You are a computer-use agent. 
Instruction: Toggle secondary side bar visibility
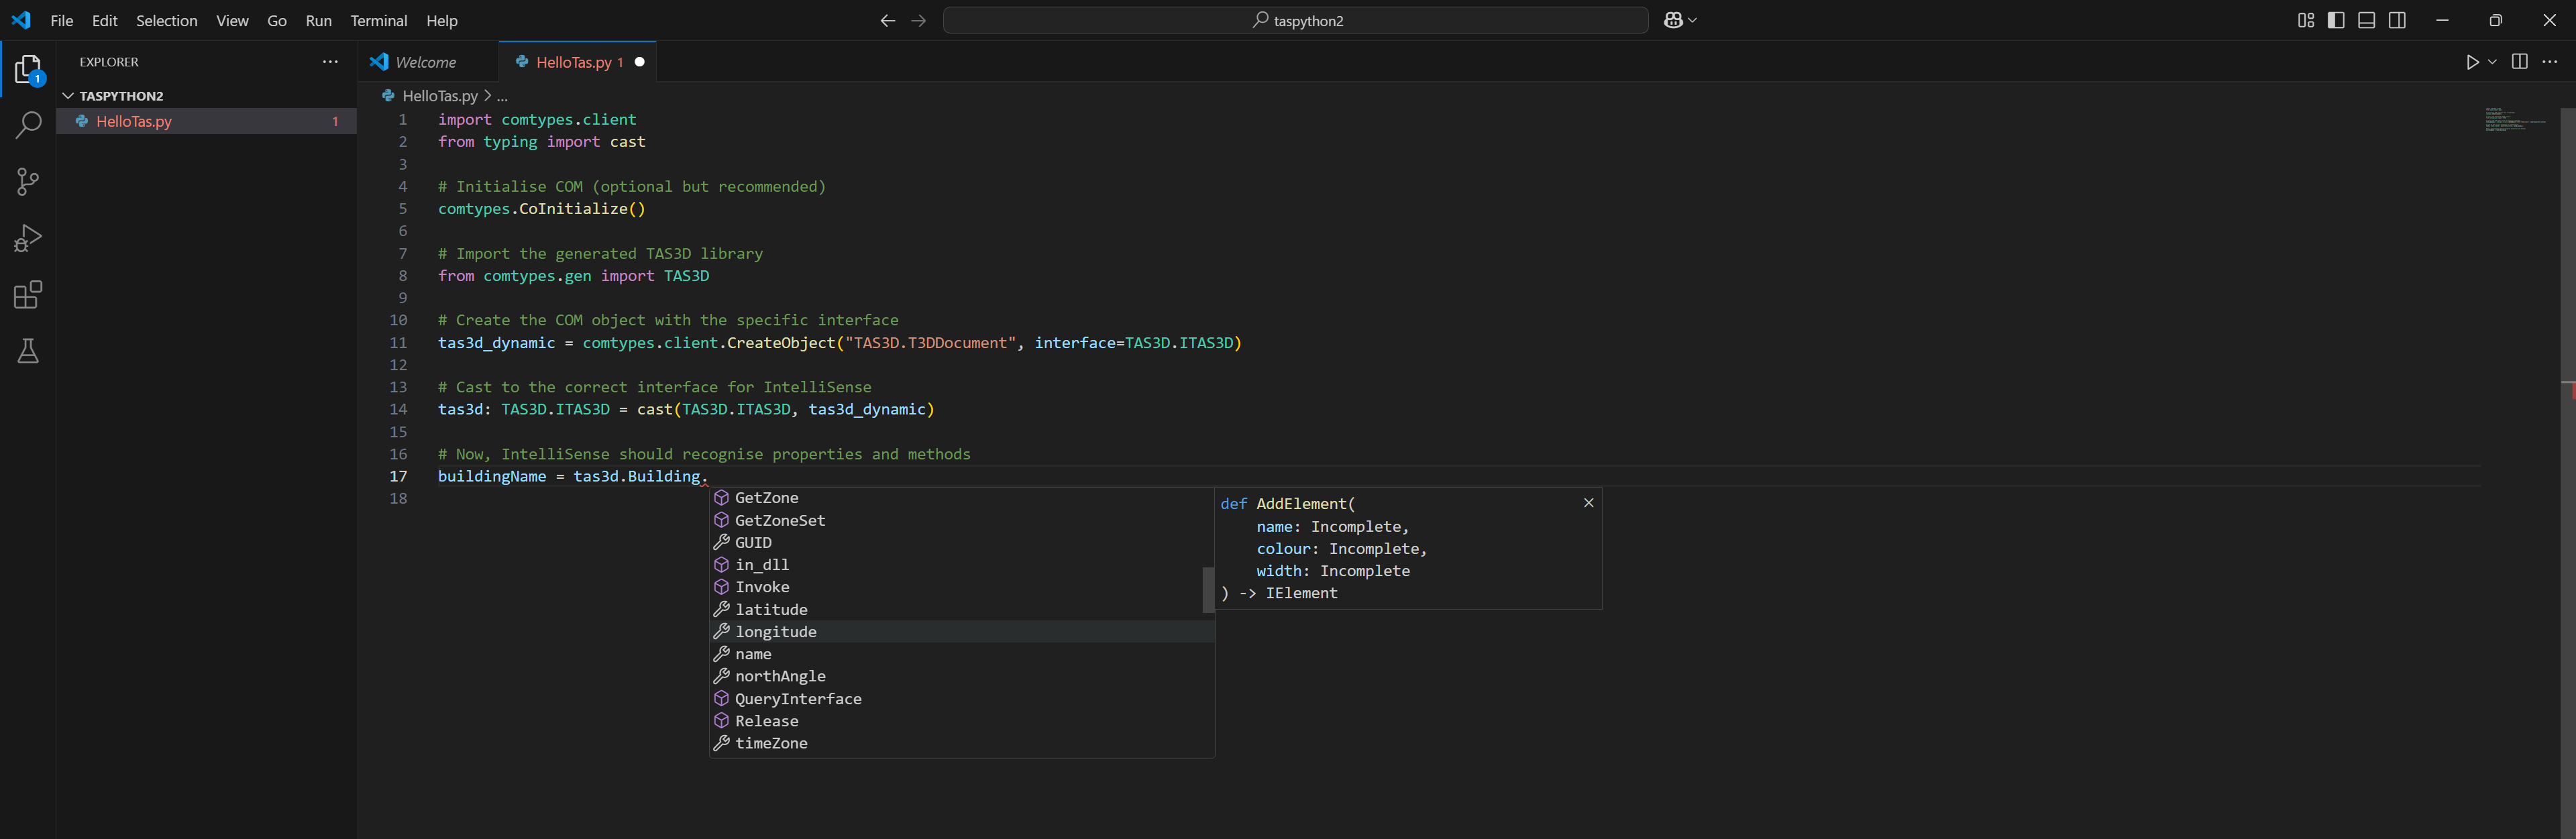pos(2397,20)
